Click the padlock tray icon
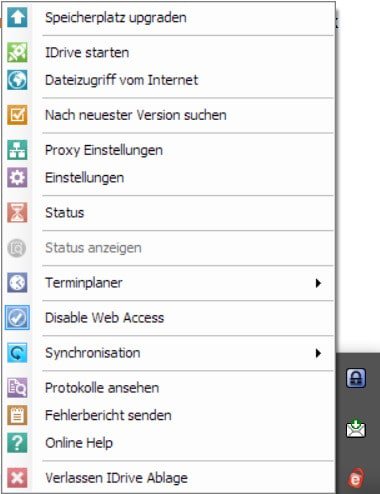The image size is (380, 494). 356,378
